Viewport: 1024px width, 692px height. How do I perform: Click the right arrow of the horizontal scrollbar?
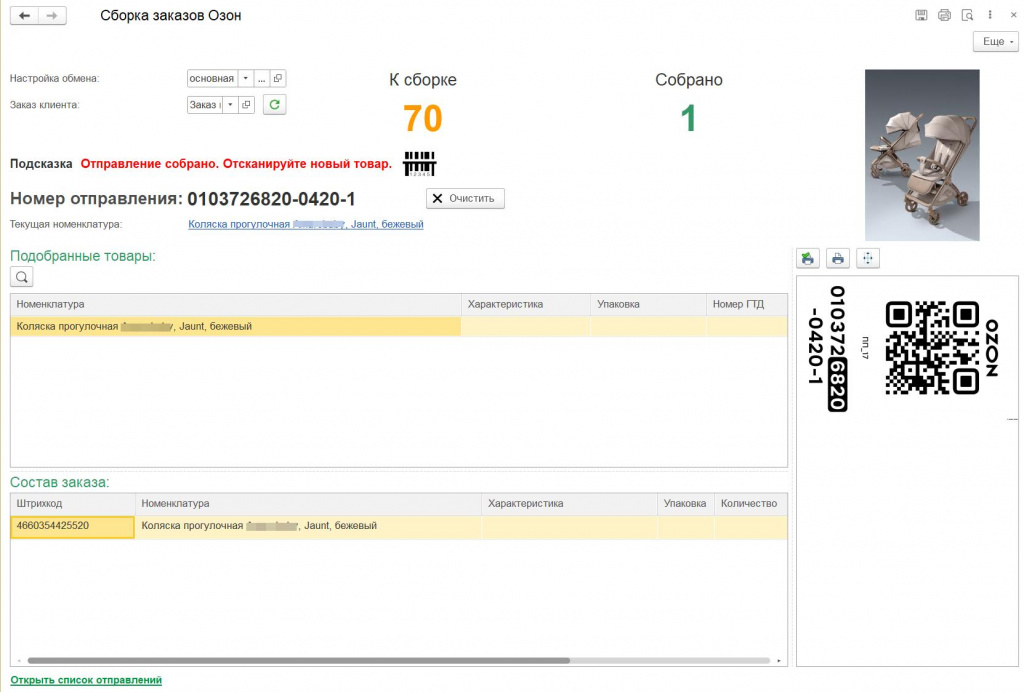(x=778, y=661)
